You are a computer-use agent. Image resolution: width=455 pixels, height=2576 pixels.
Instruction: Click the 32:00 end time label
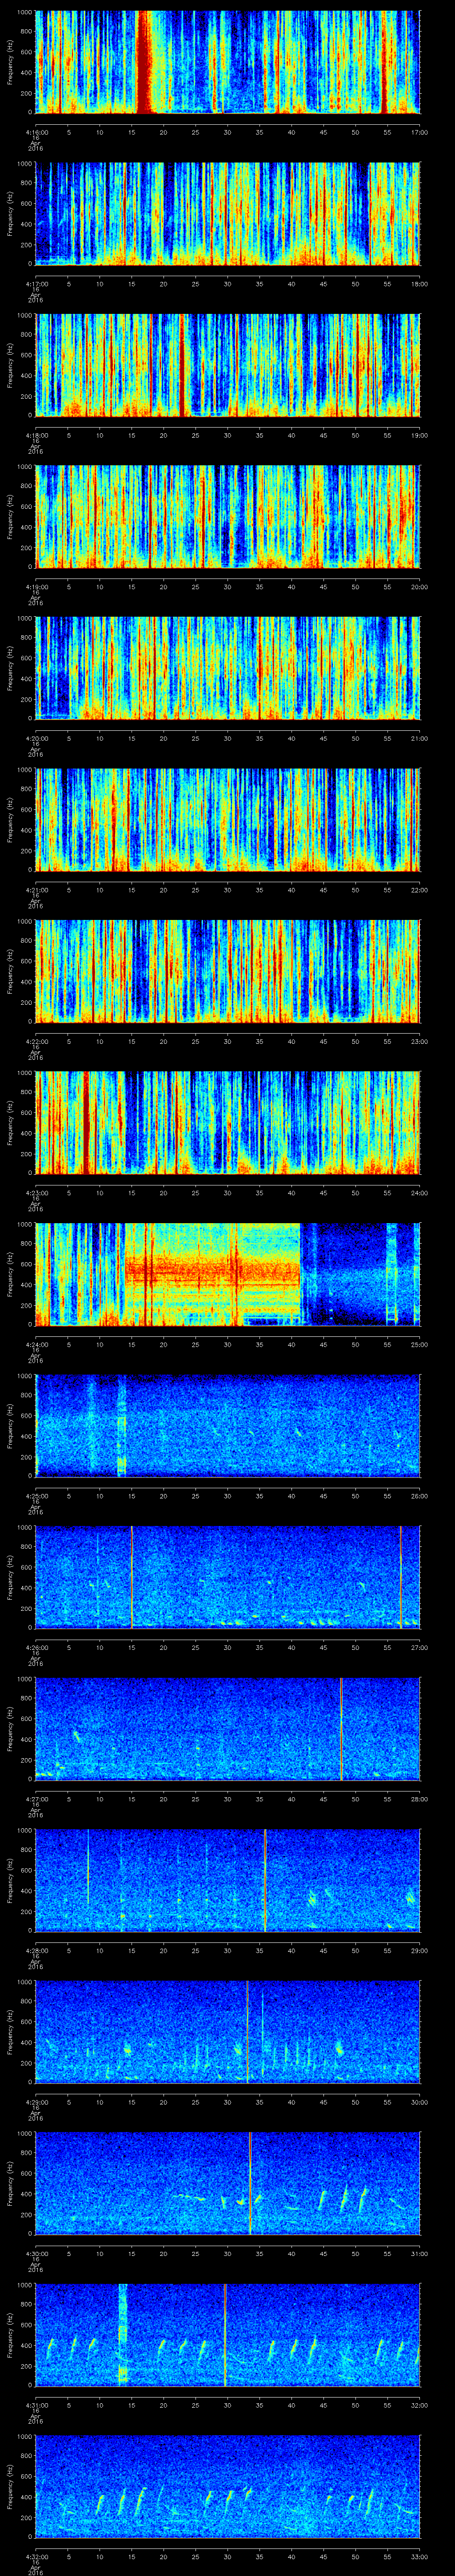[x=419, y=2405]
